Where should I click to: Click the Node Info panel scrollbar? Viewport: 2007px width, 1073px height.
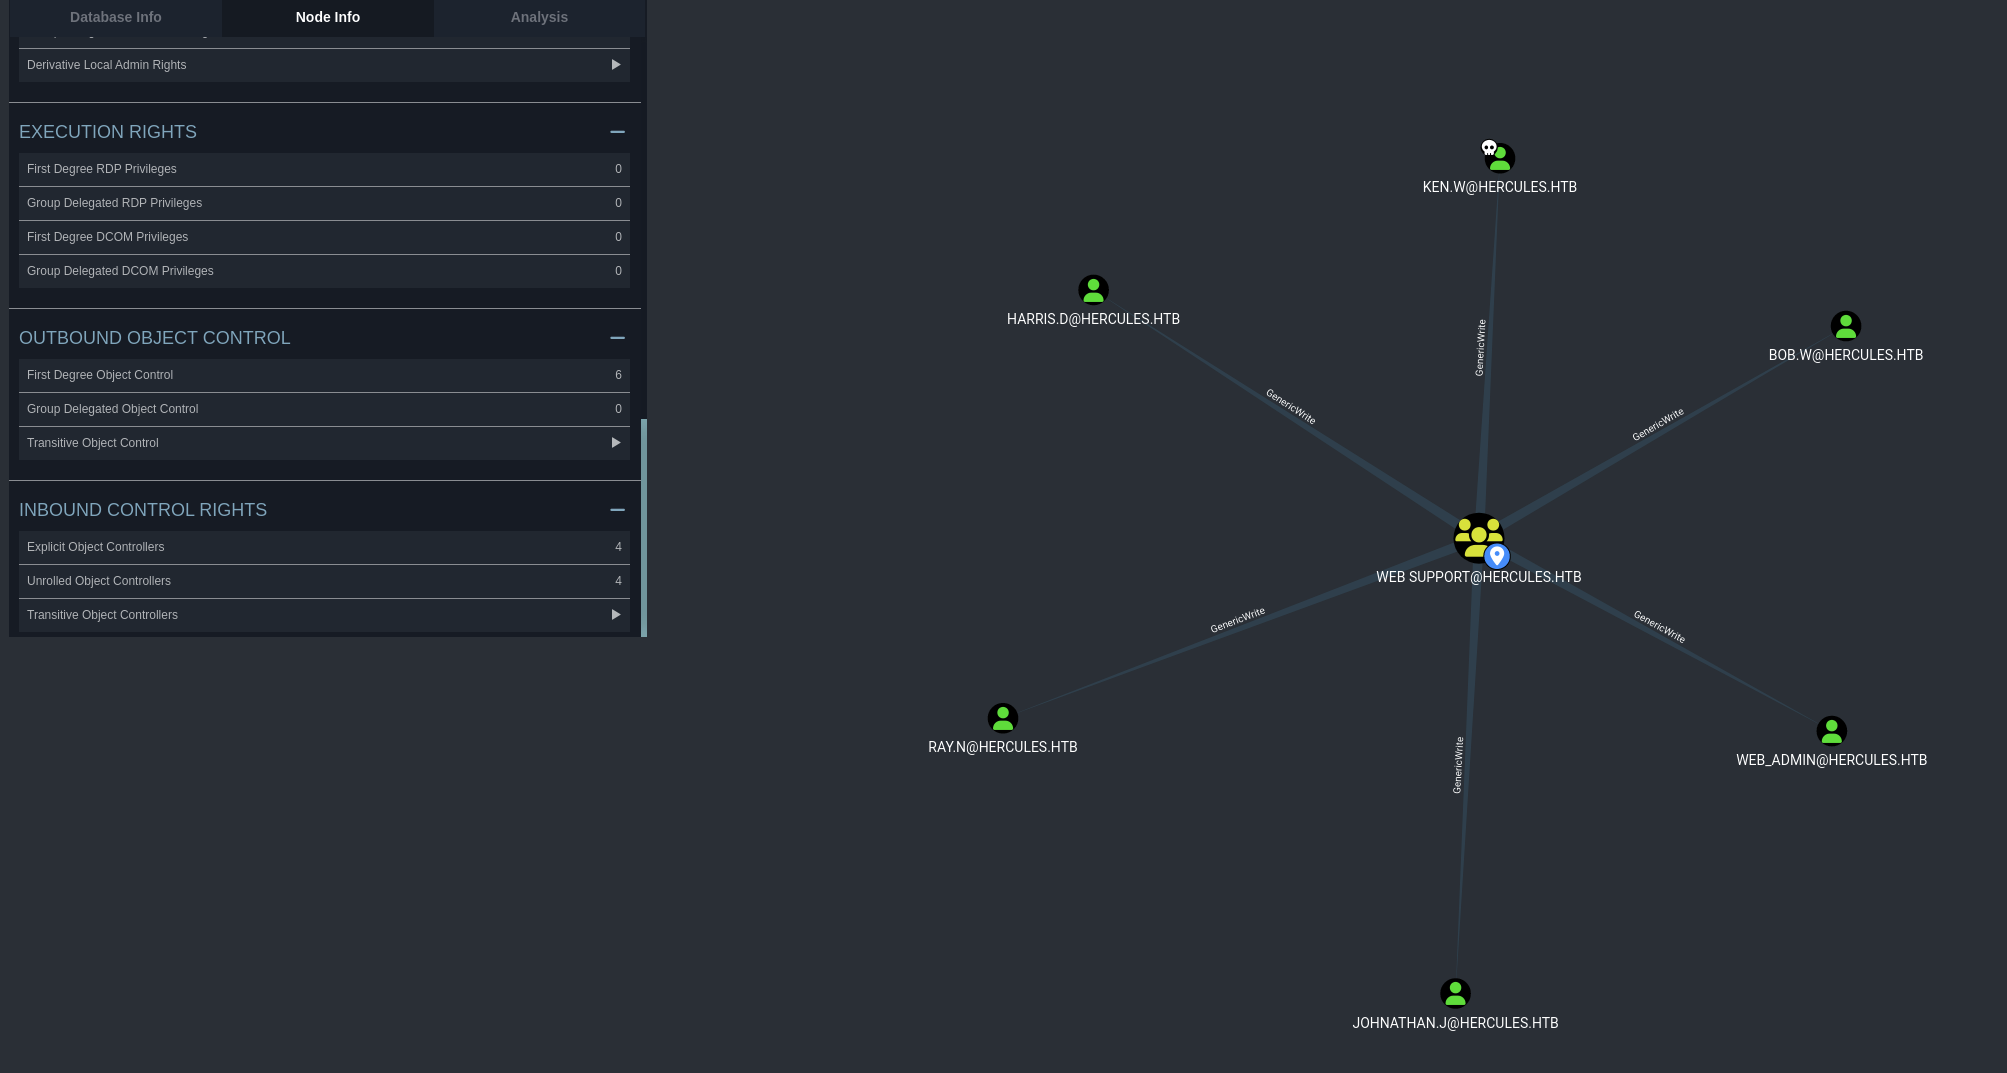coord(643,527)
